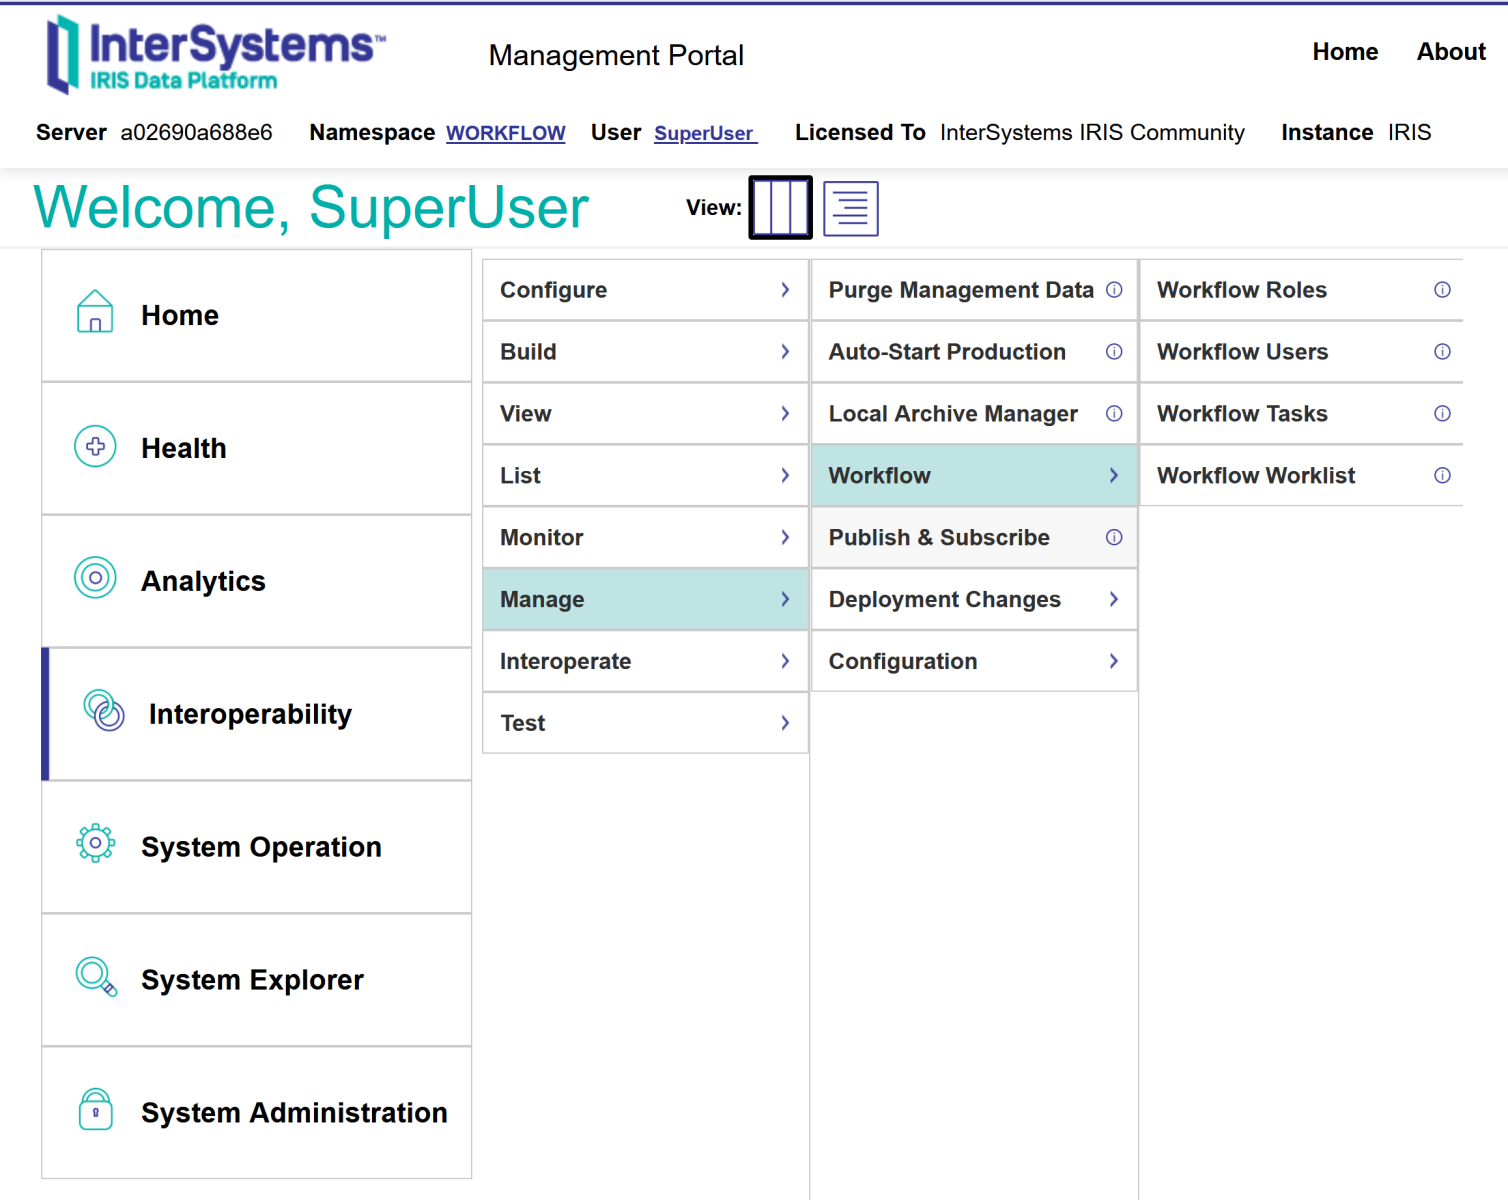1508x1200 pixels.
Task: Switch to the columns view layout
Action: (x=780, y=207)
